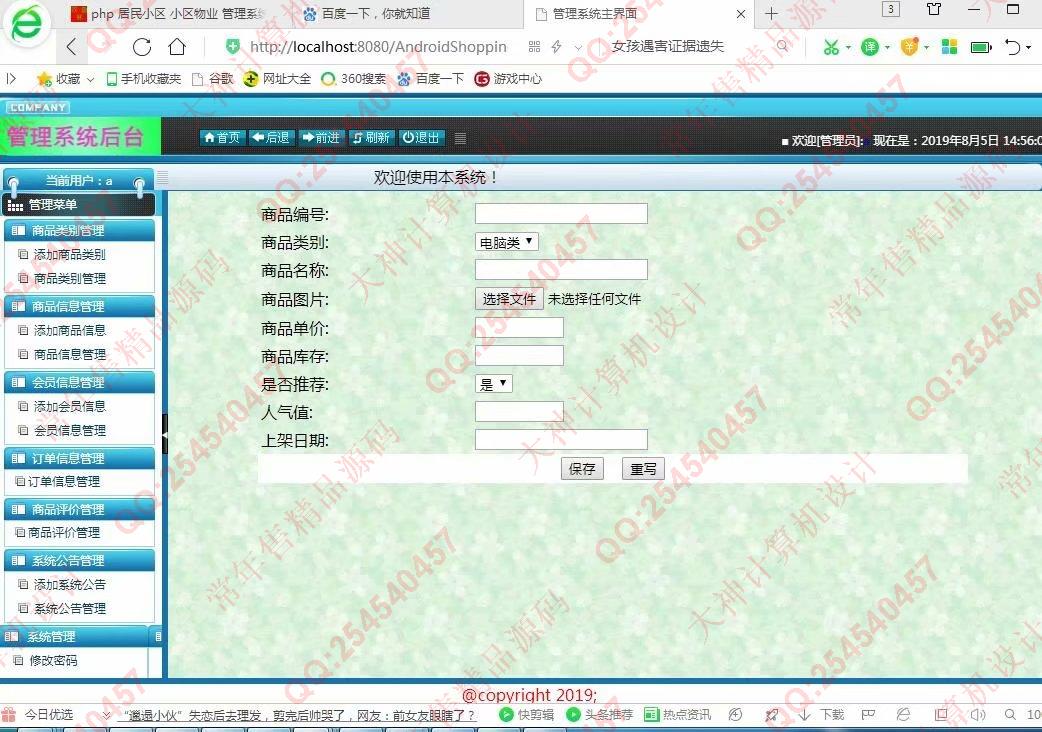Viewport: 1042px width, 732px height.
Task: Collapse the 订单信息管理 menu section
Action: tap(79, 458)
